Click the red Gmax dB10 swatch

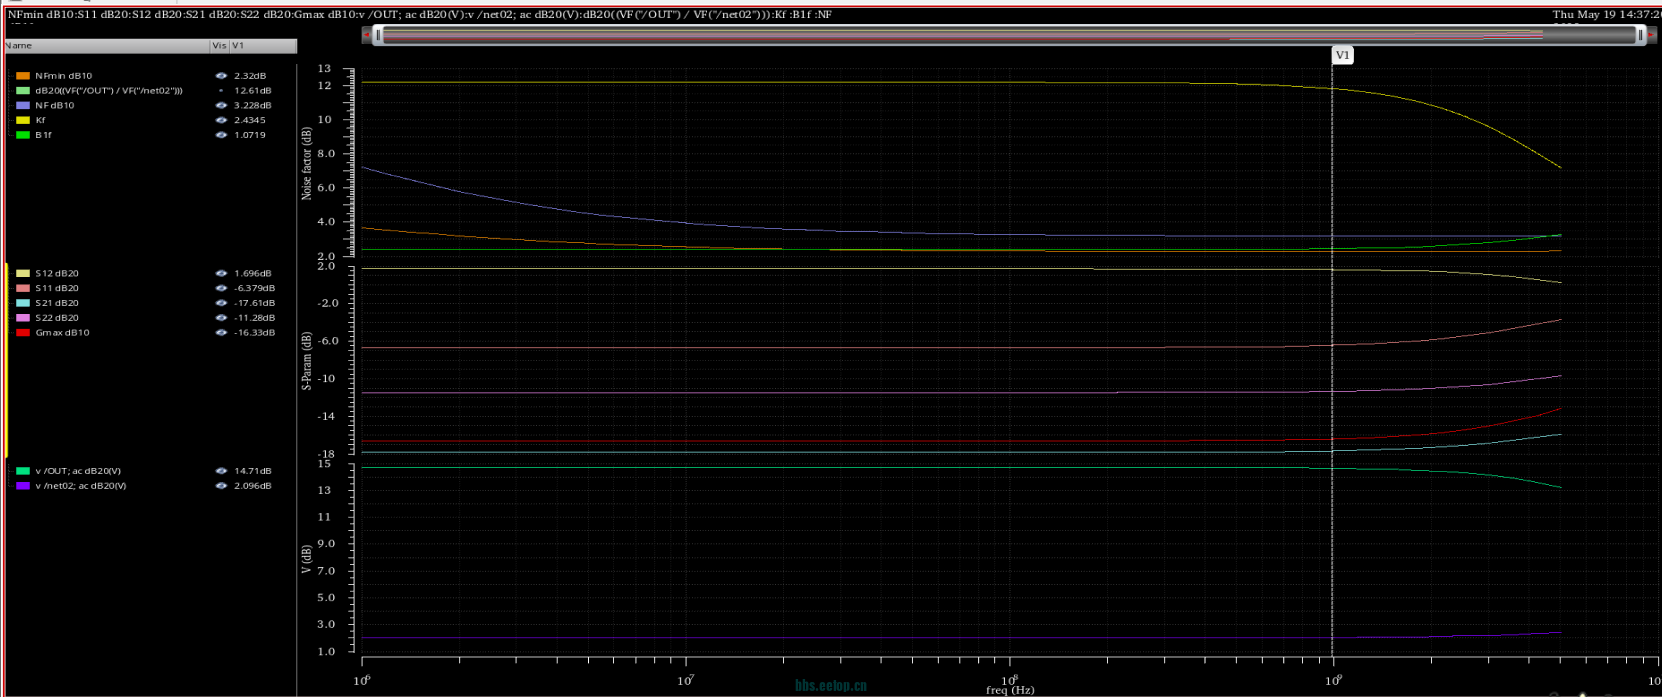23,333
